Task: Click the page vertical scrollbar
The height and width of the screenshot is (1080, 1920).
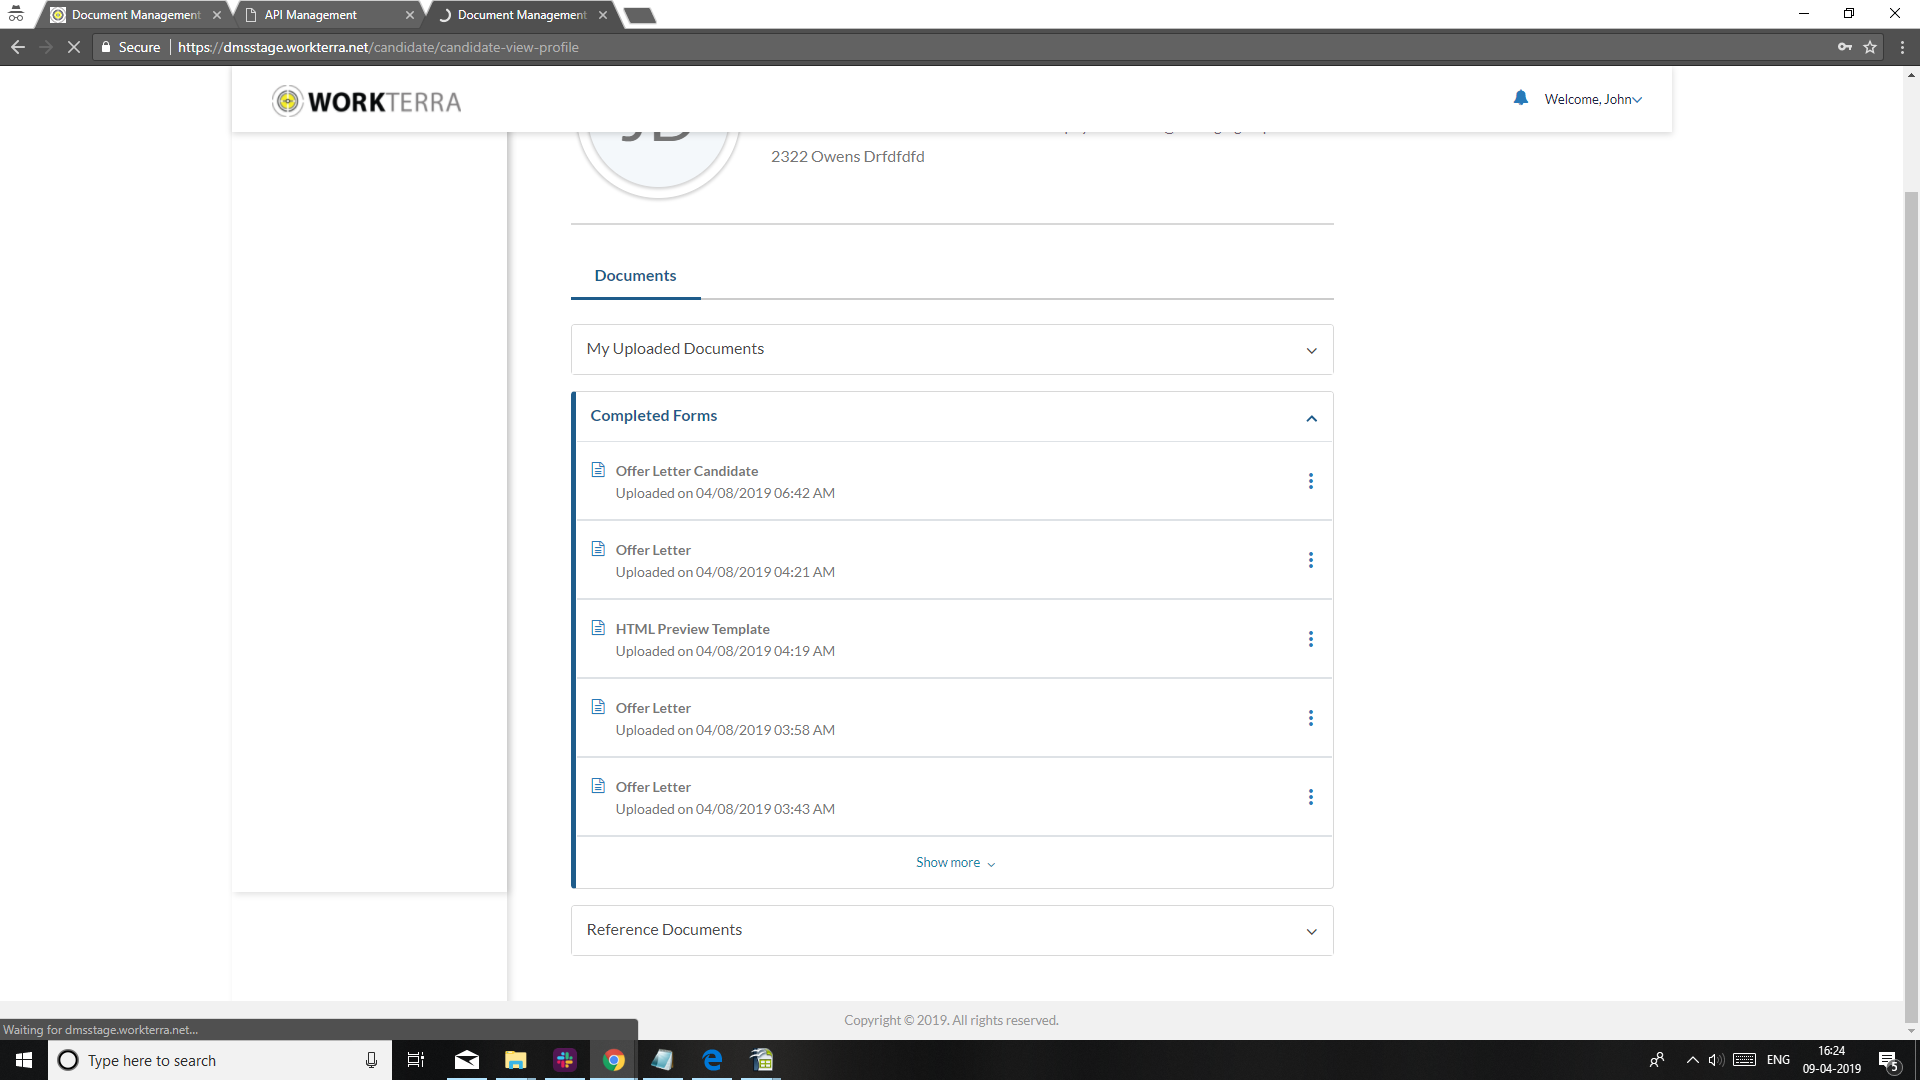Action: [1911, 600]
